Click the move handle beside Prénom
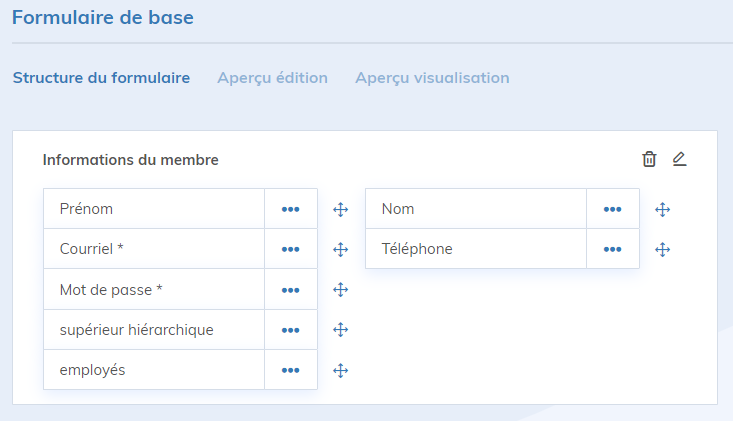The height and width of the screenshot is (421, 733). 340,210
